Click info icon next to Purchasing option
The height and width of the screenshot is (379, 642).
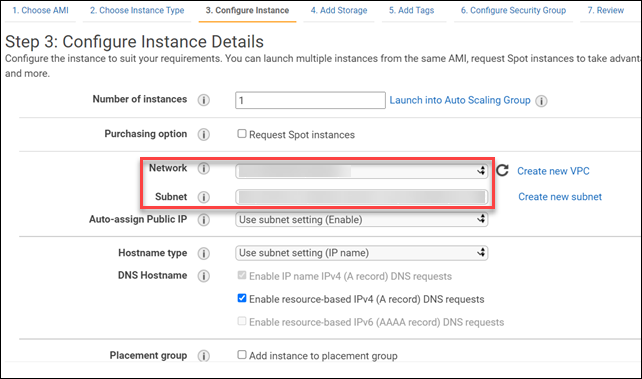203,134
